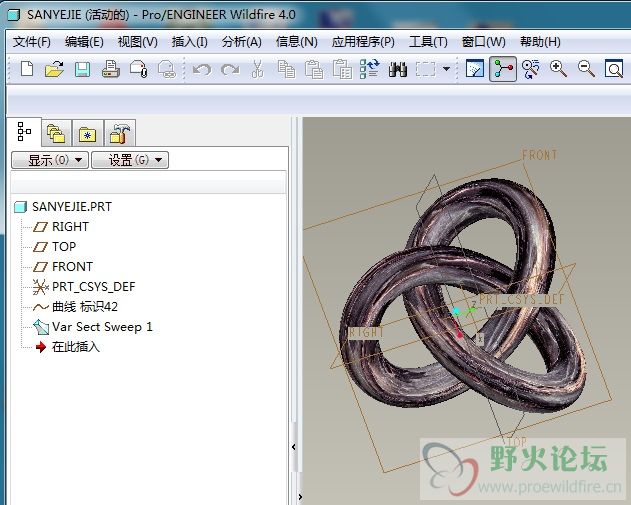Viewport: 631px width, 505px height.
Task: Refit model to screen icon
Action: pos(614,69)
